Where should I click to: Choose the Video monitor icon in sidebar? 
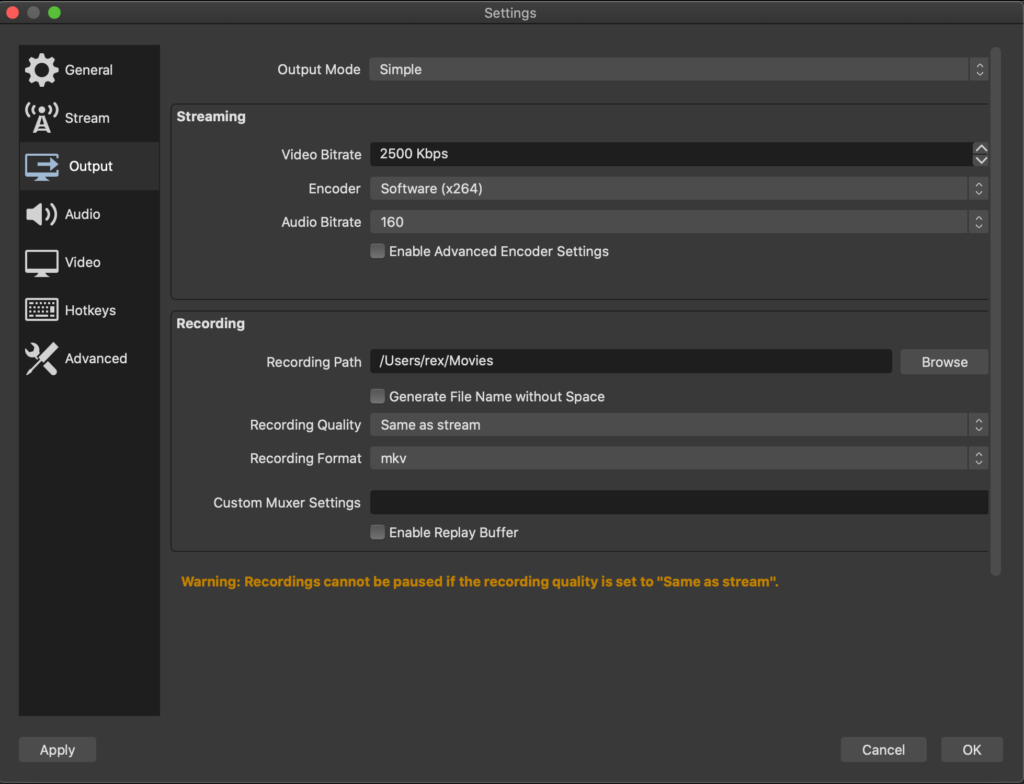pos(41,263)
